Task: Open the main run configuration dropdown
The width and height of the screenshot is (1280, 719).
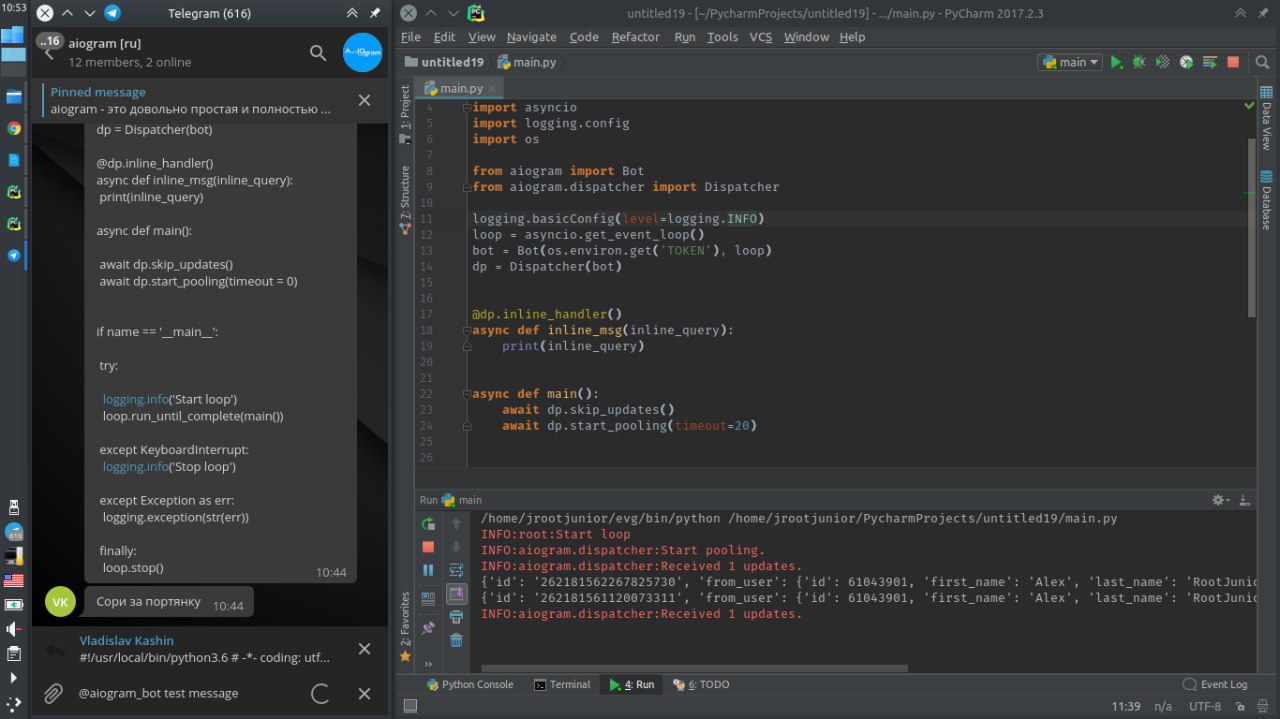Action: tap(1070, 62)
